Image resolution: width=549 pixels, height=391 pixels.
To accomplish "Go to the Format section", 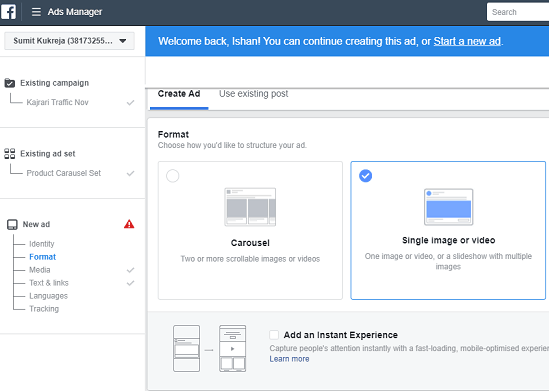I will coord(42,257).
